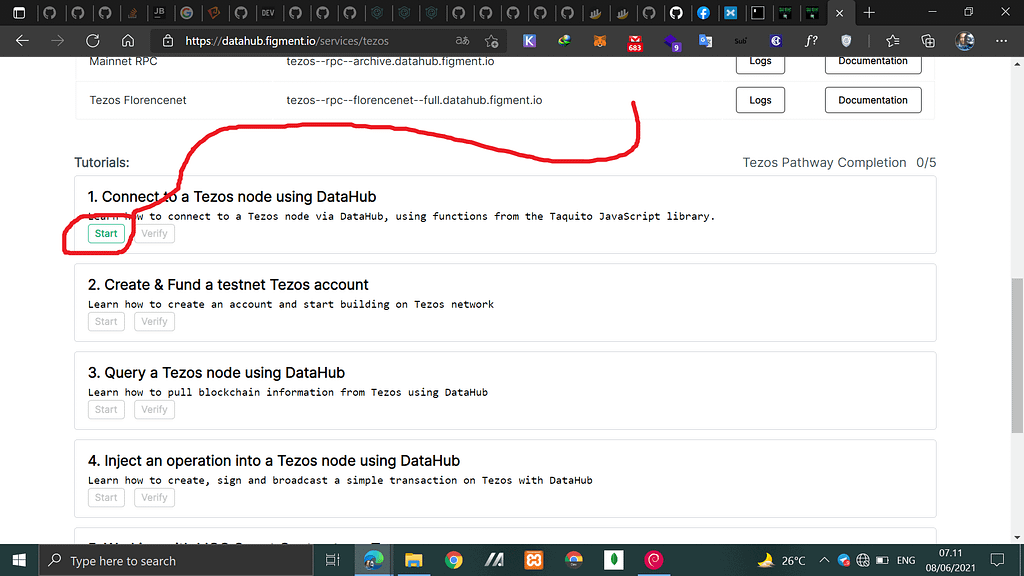Open XAMPP from the taskbar
This screenshot has height=576, width=1024.
coord(534,560)
